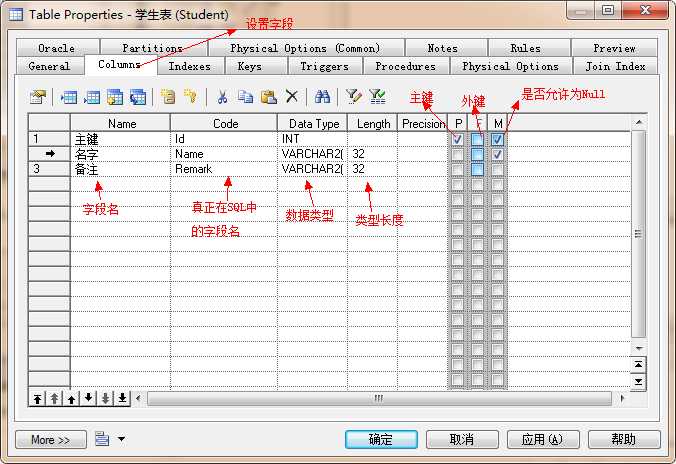Click the jump-to-bottom button below the vertical scrollbar
The height and width of the screenshot is (464, 676).
pyautogui.click(x=638, y=382)
